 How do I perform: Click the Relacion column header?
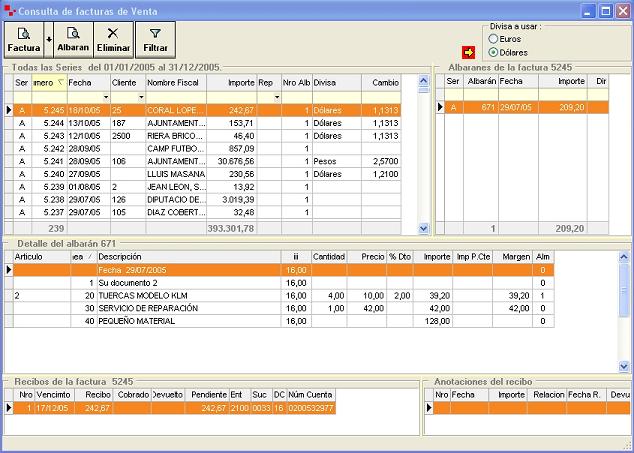point(548,395)
